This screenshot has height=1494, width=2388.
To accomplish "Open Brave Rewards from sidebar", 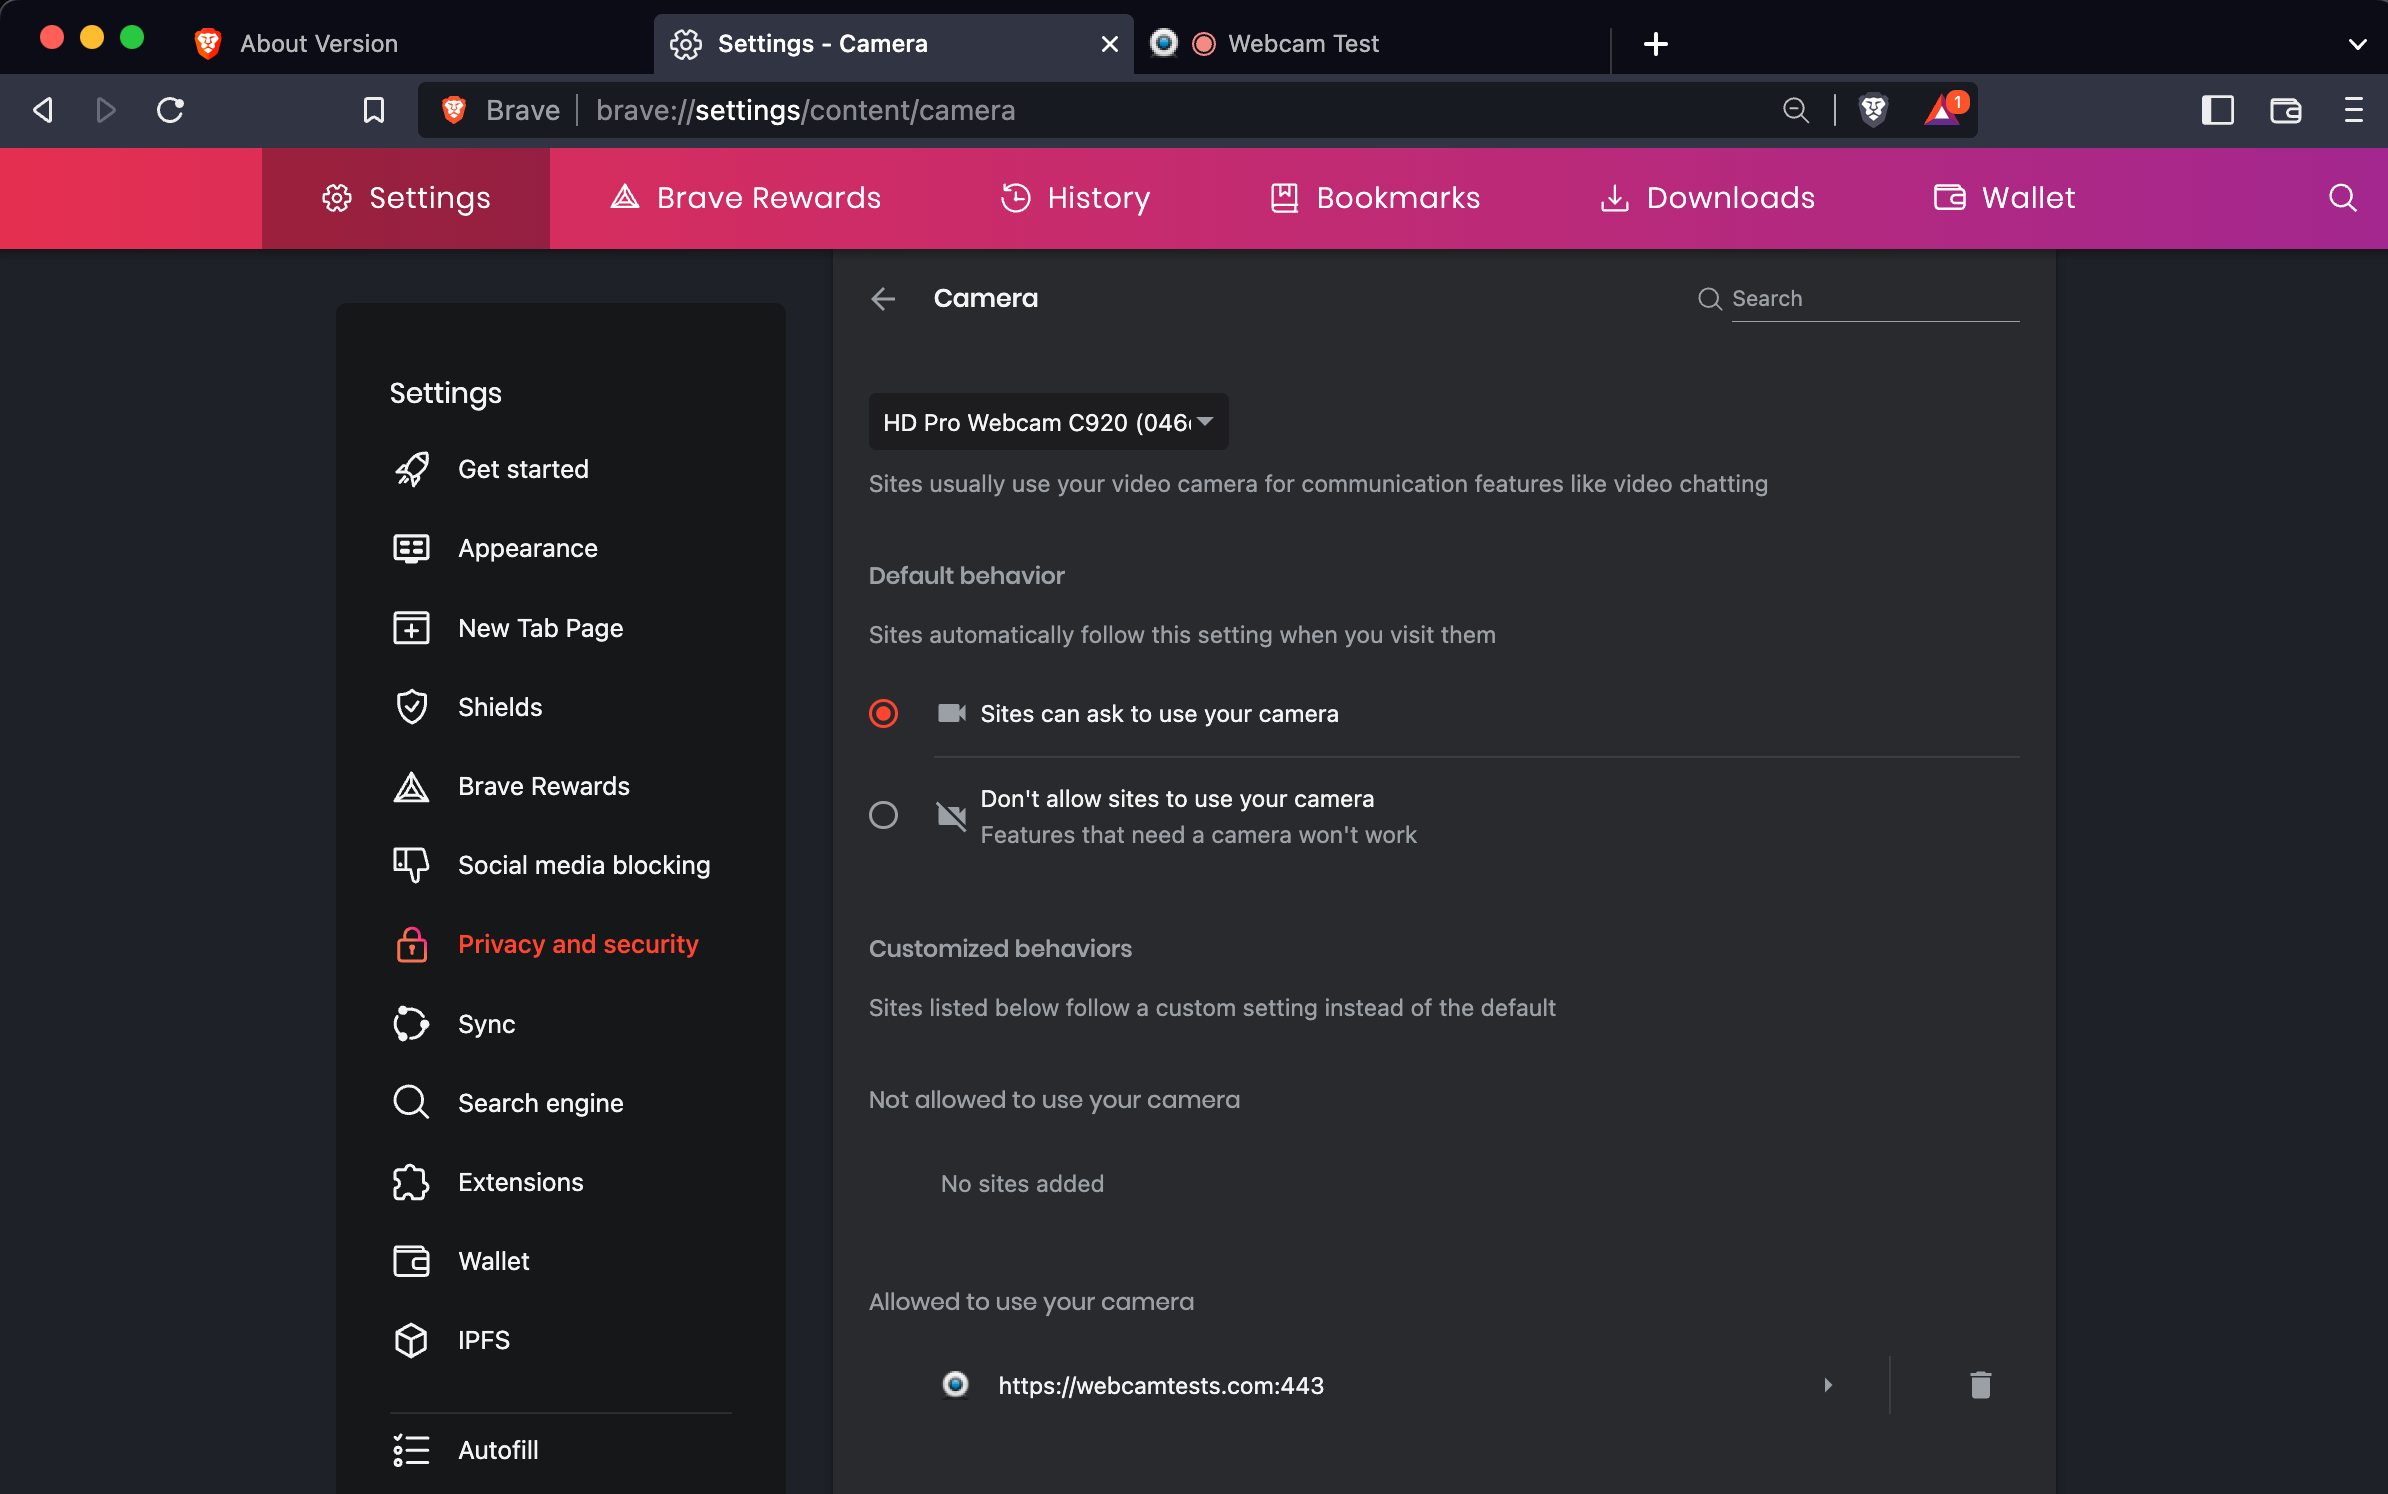I will click(544, 785).
